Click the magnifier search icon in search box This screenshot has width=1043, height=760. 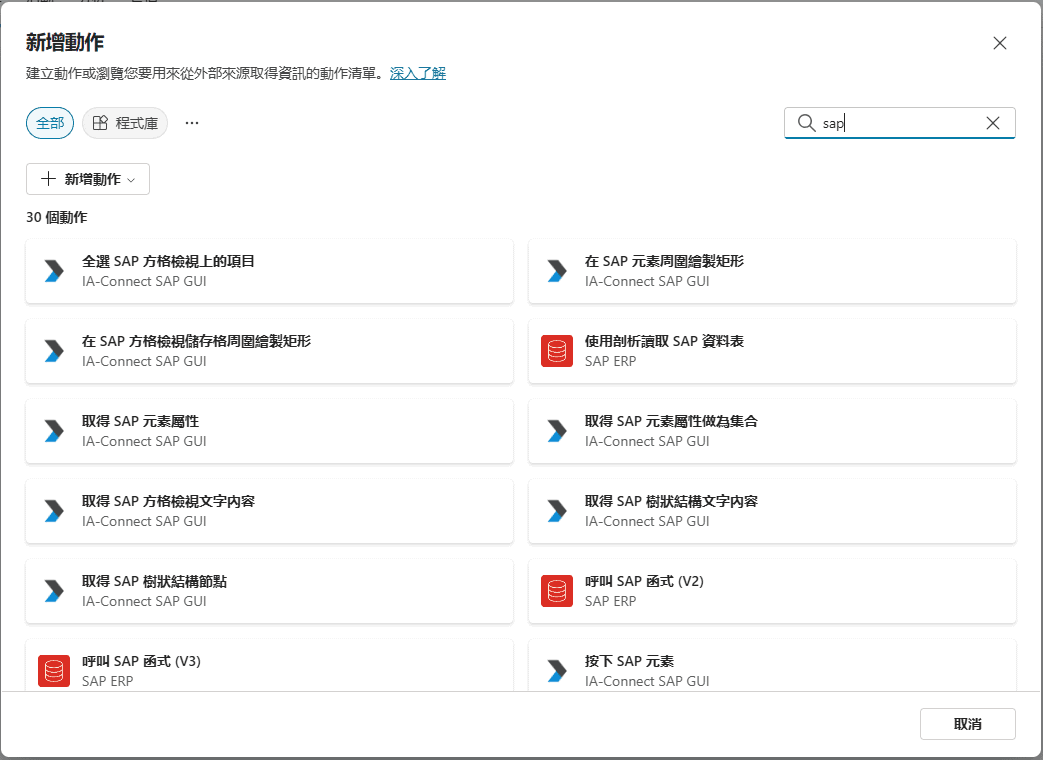(806, 123)
